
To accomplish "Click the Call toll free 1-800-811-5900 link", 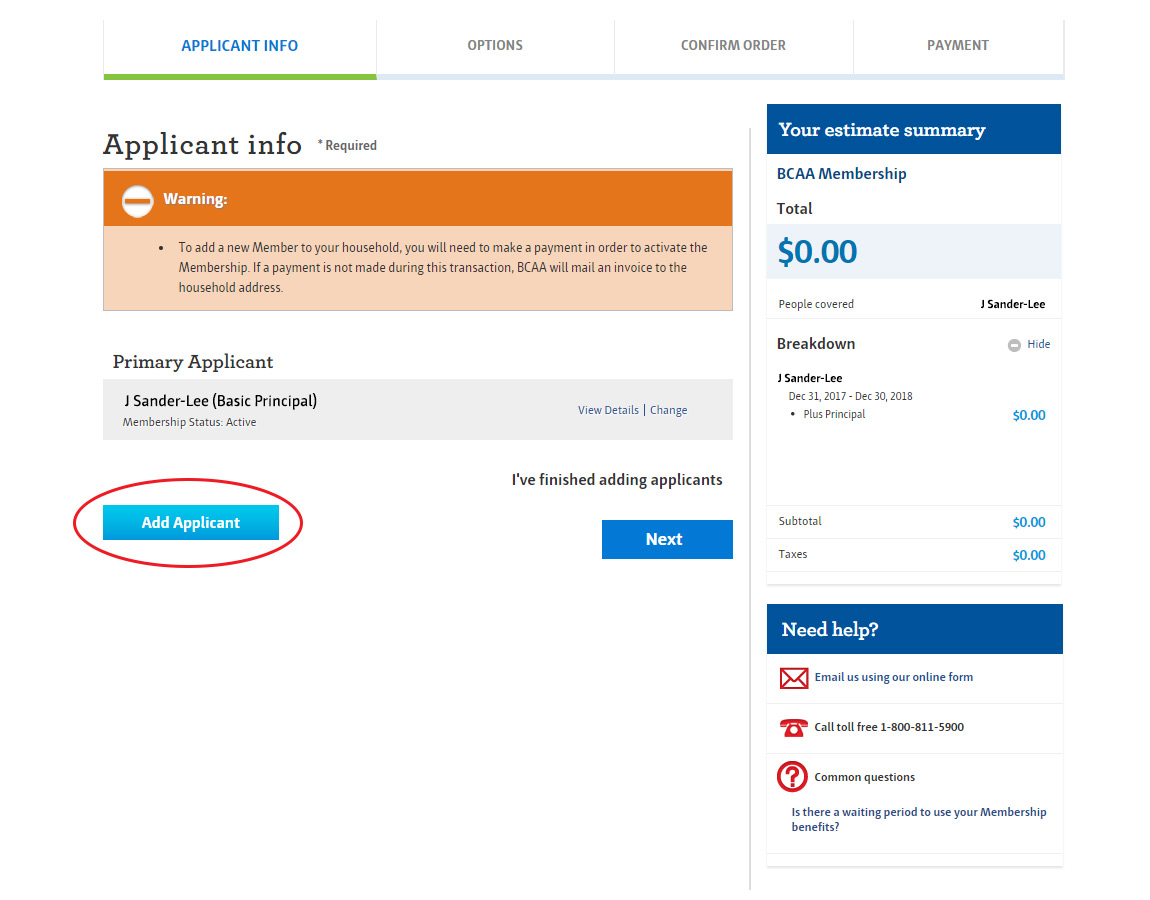I will pos(889,727).
